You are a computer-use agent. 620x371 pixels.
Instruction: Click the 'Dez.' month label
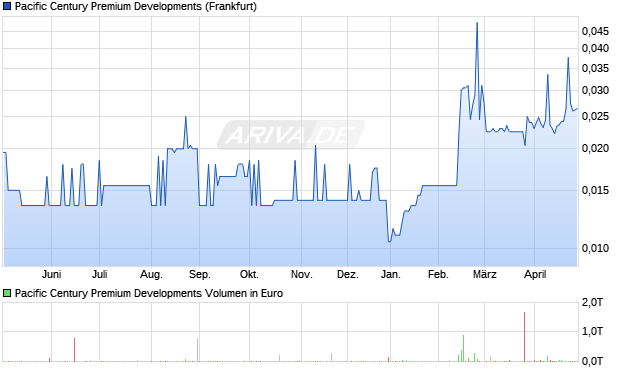coord(348,274)
